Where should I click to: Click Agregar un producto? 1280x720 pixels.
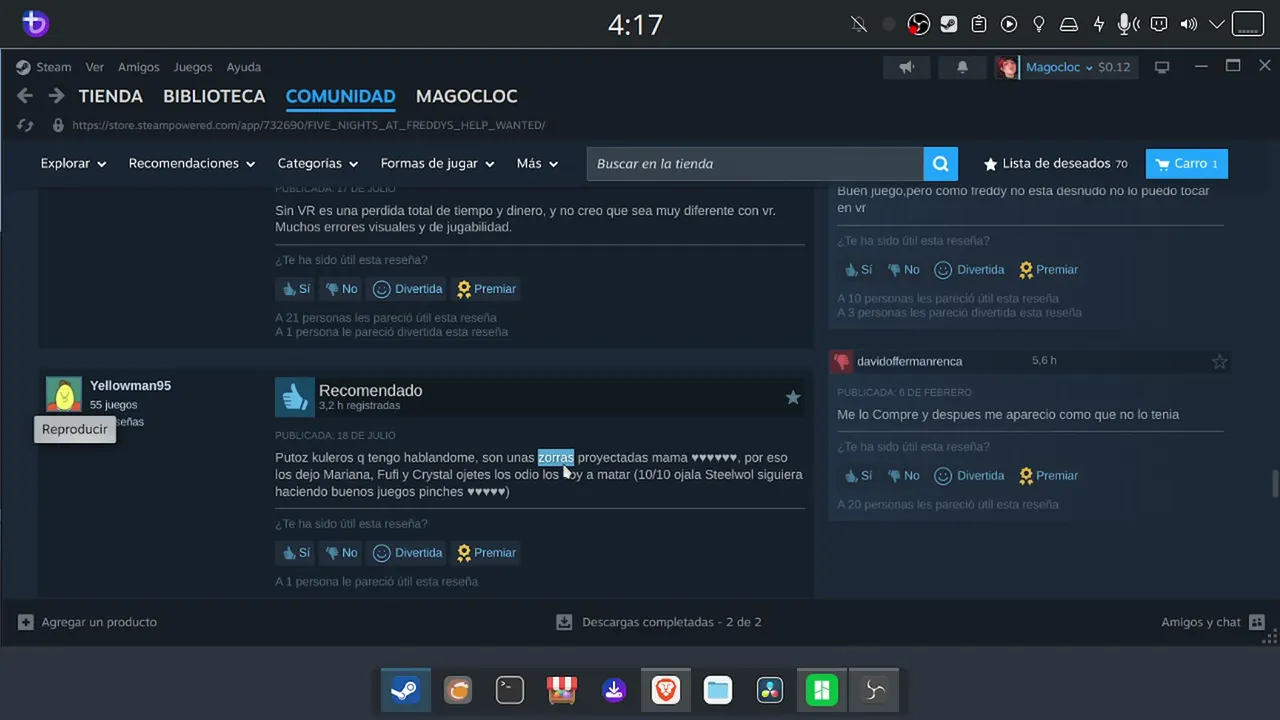[x=88, y=622]
